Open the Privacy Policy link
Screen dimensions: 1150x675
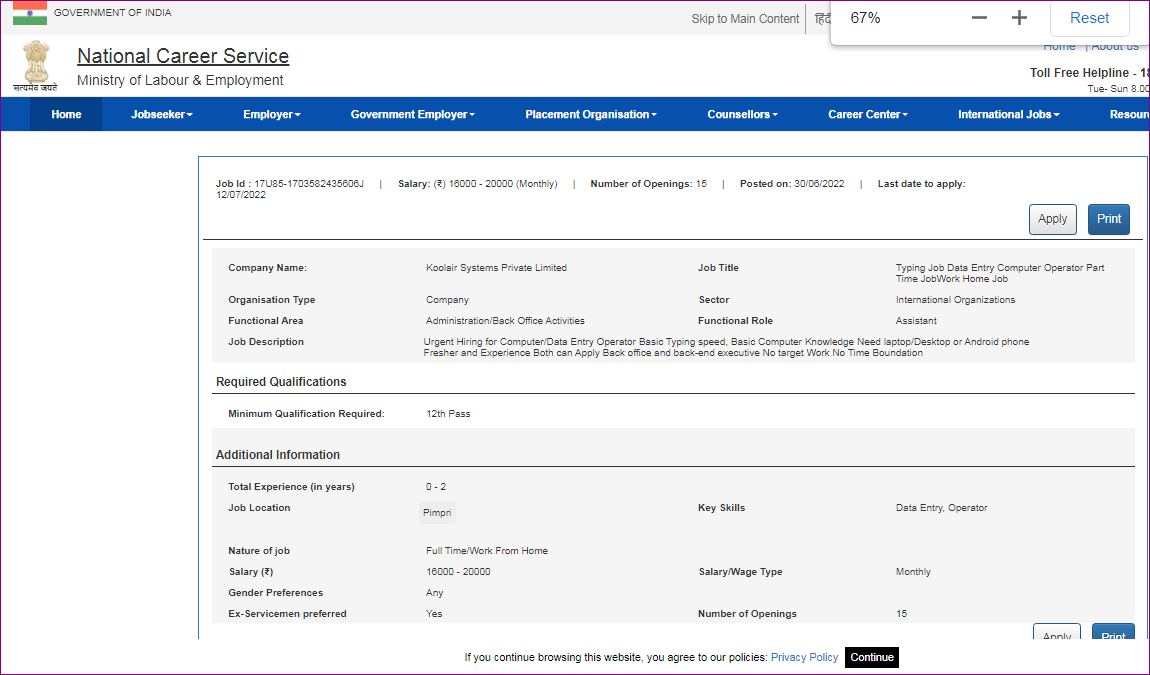pos(804,657)
